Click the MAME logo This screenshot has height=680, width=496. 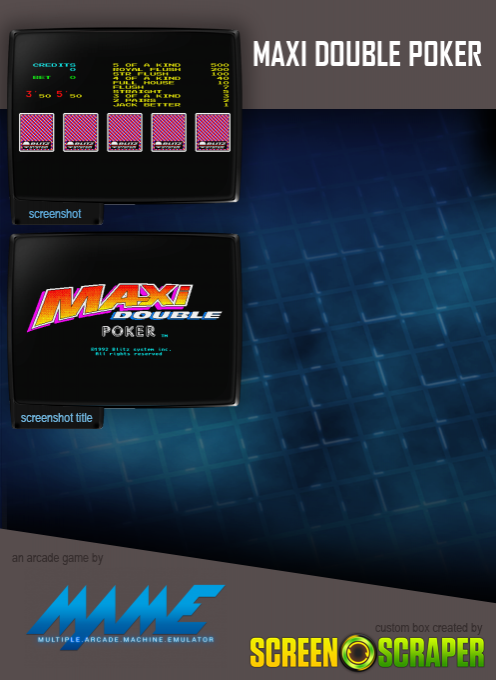[x=126, y=617]
